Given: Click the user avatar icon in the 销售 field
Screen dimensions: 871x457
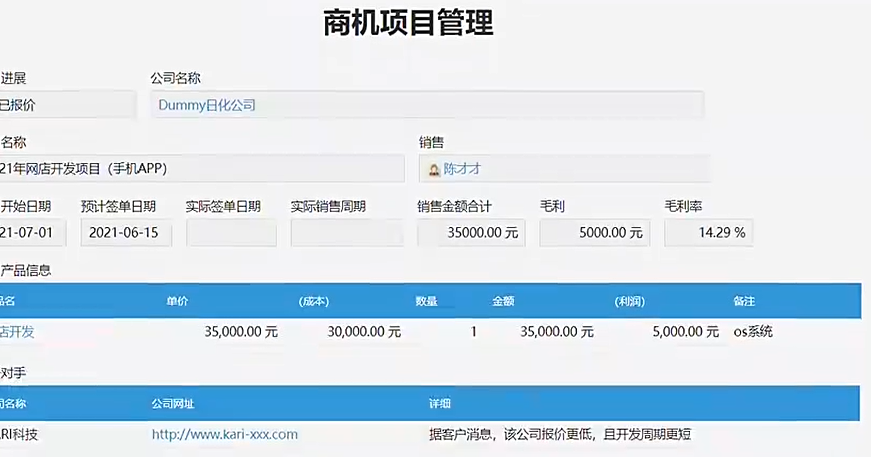Looking at the screenshot, I should pyautogui.click(x=434, y=170).
